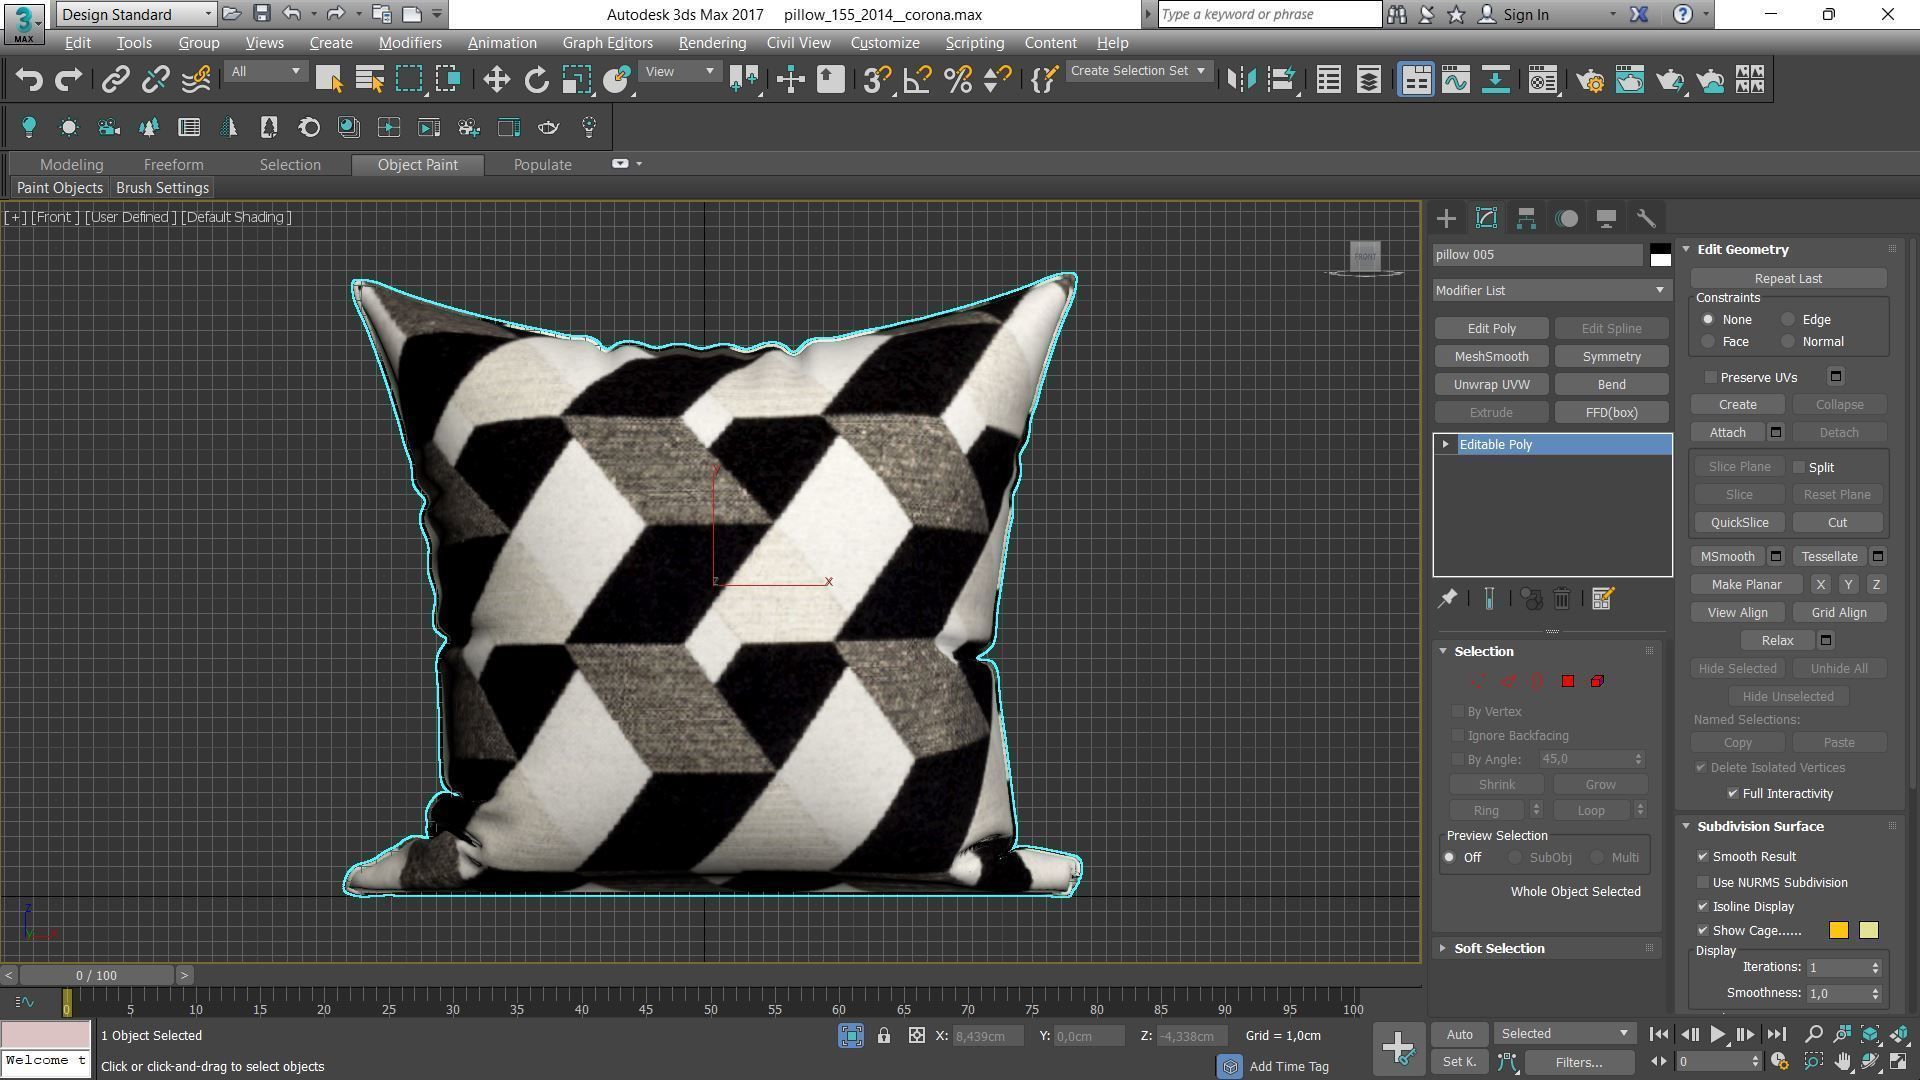Click the Unlink Selection icon
The height and width of the screenshot is (1080, 1920).
[155, 80]
